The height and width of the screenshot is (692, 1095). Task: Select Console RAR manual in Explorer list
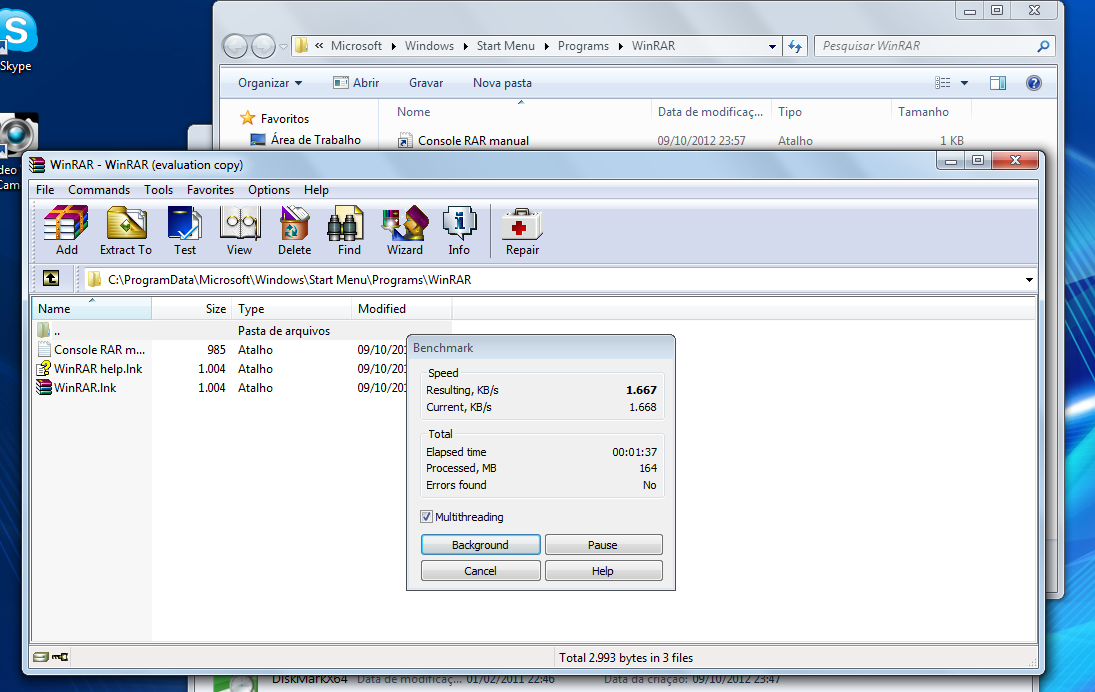[473, 141]
